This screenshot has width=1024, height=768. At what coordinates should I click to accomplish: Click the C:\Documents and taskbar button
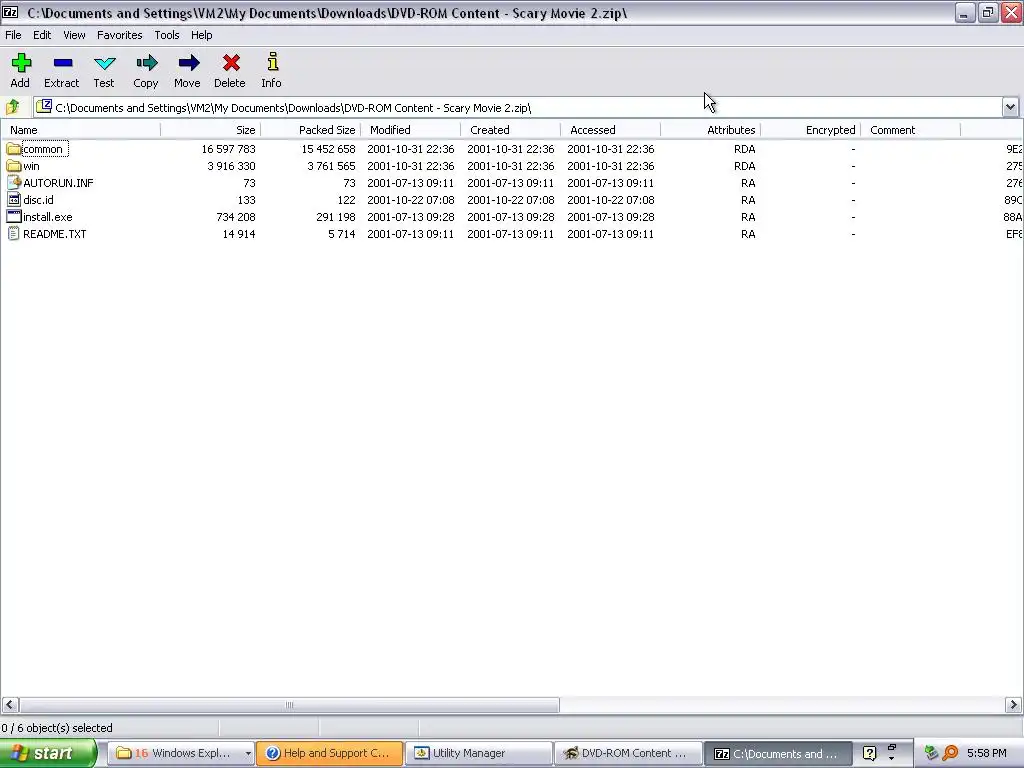click(x=776, y=753)
